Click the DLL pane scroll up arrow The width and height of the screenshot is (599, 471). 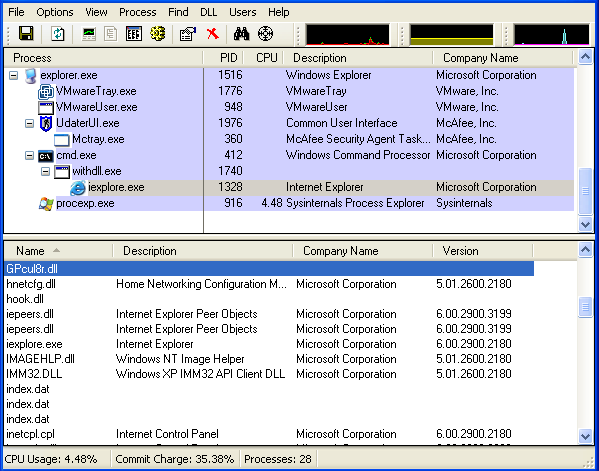point(585,250)
